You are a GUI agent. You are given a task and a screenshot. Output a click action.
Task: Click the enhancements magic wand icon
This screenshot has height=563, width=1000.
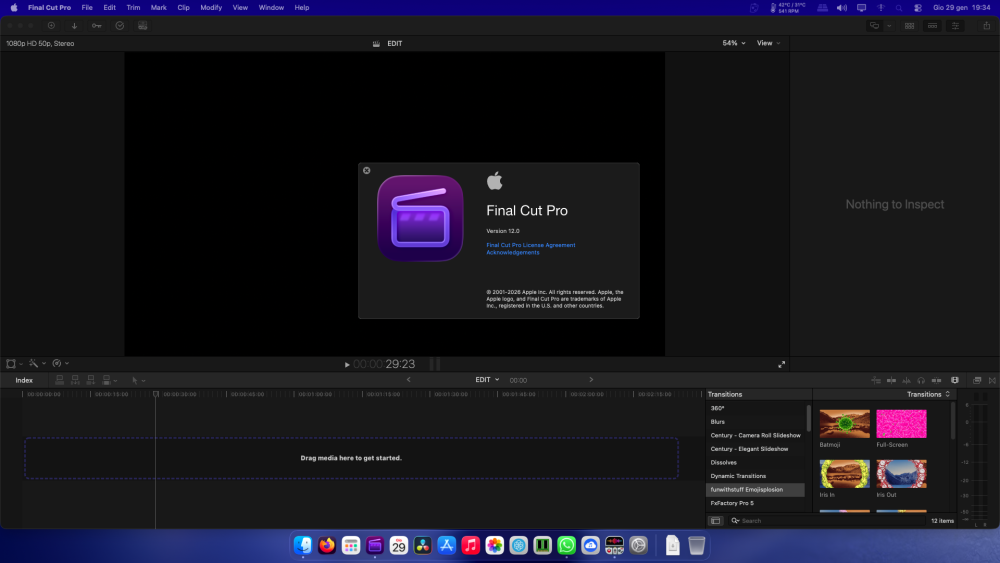(x=33, y=363)
